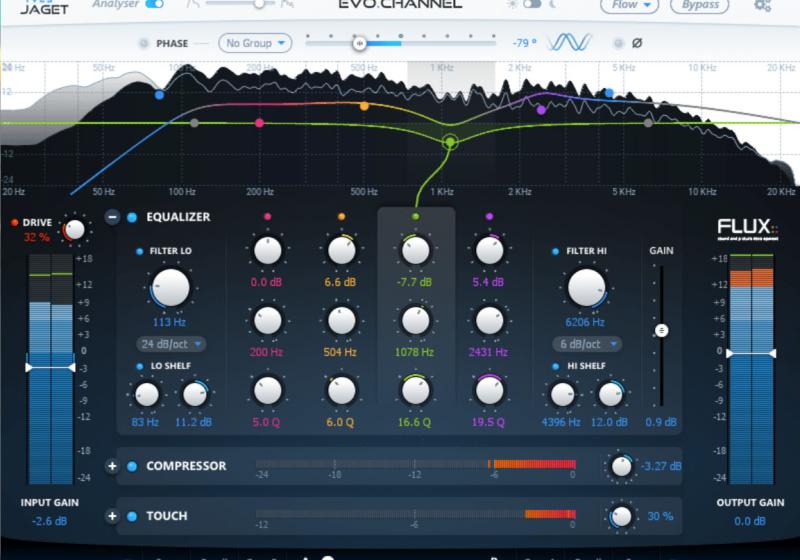This screenshot has height=560, width=800.
Task: Click the 504 Hz frequency knob
Action: tap(341, 321)
